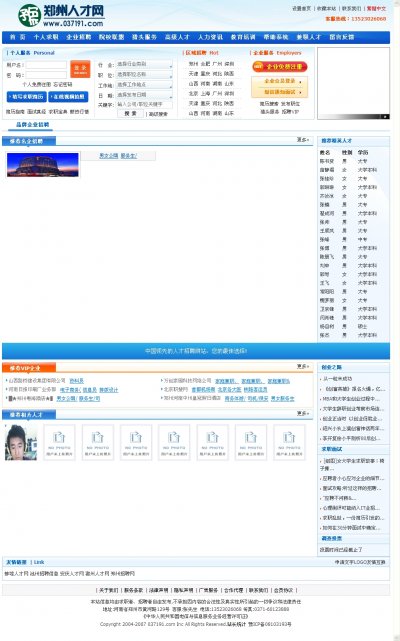Viewport: 400px width, 641px height.
Task: Click 更多 in the VIP enterprise section
Action: point(303,367)
